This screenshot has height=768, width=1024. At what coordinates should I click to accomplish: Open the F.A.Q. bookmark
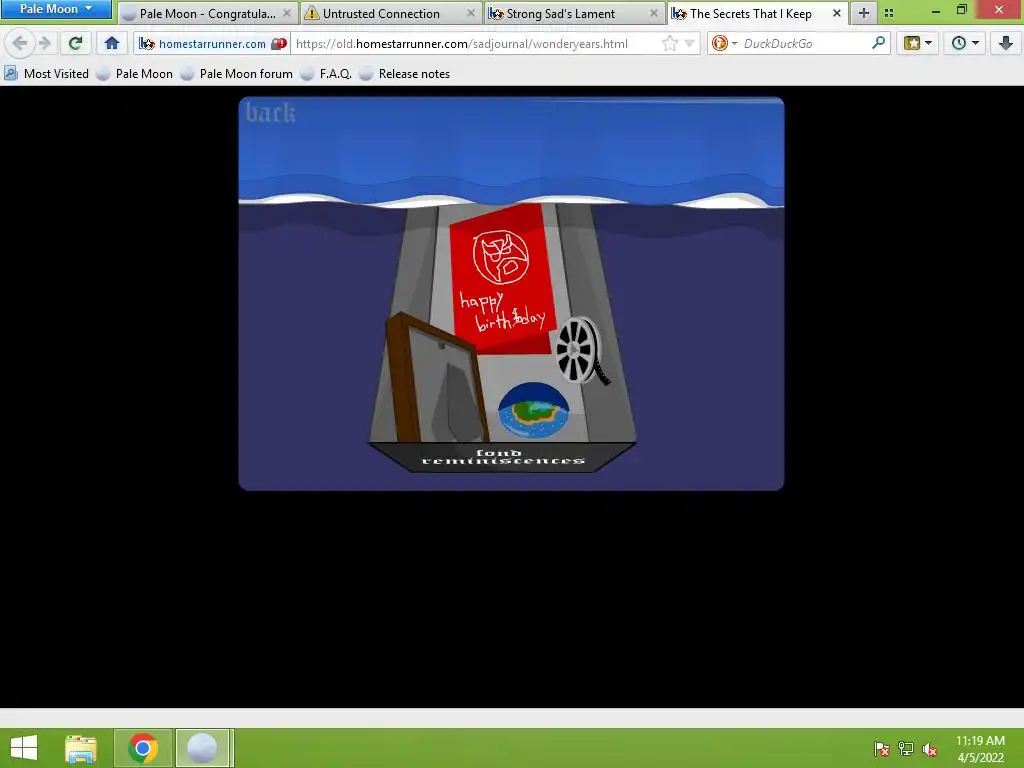click(x=326, y=74)
